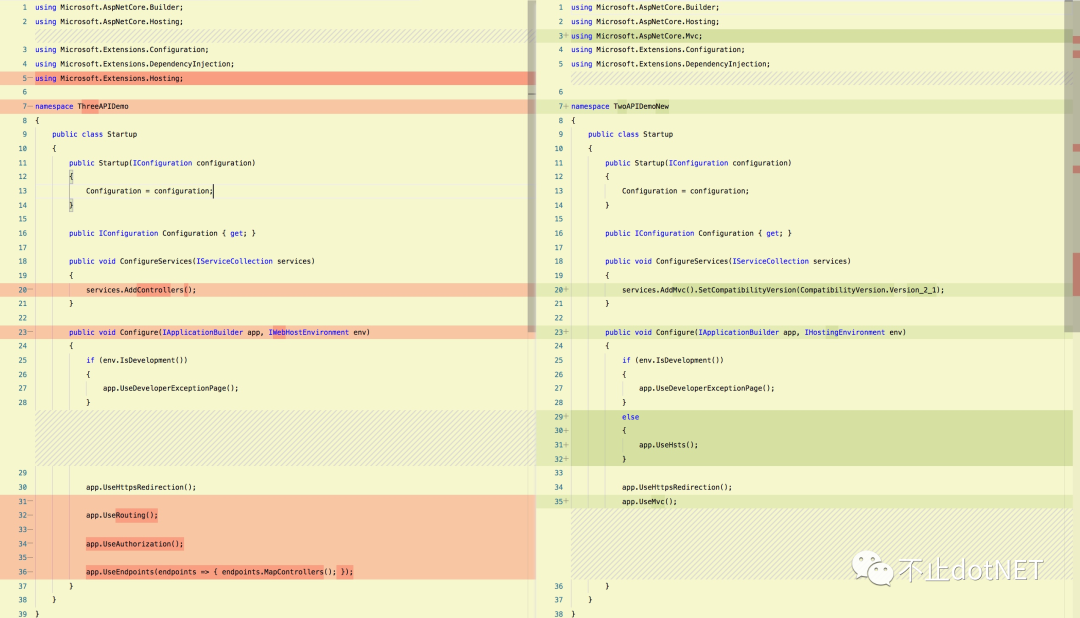Click the plus marker next to the else block
This screenshot has width=1080, height=618.
[564, 417]
